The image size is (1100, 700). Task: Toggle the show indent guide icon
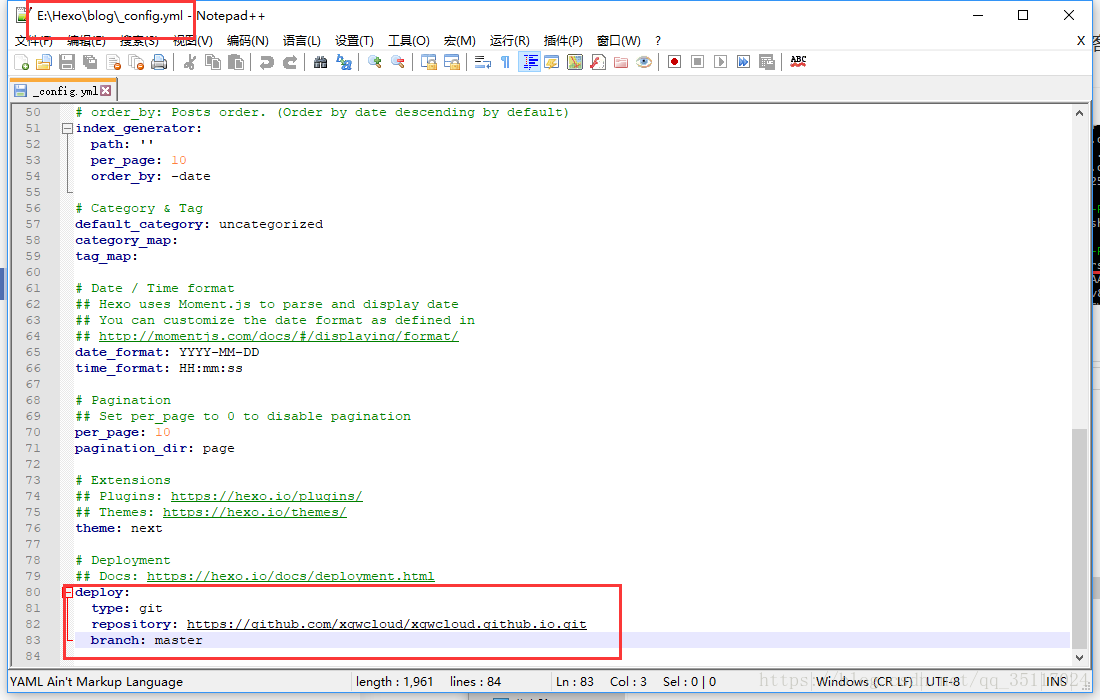[x=530, y=62]
